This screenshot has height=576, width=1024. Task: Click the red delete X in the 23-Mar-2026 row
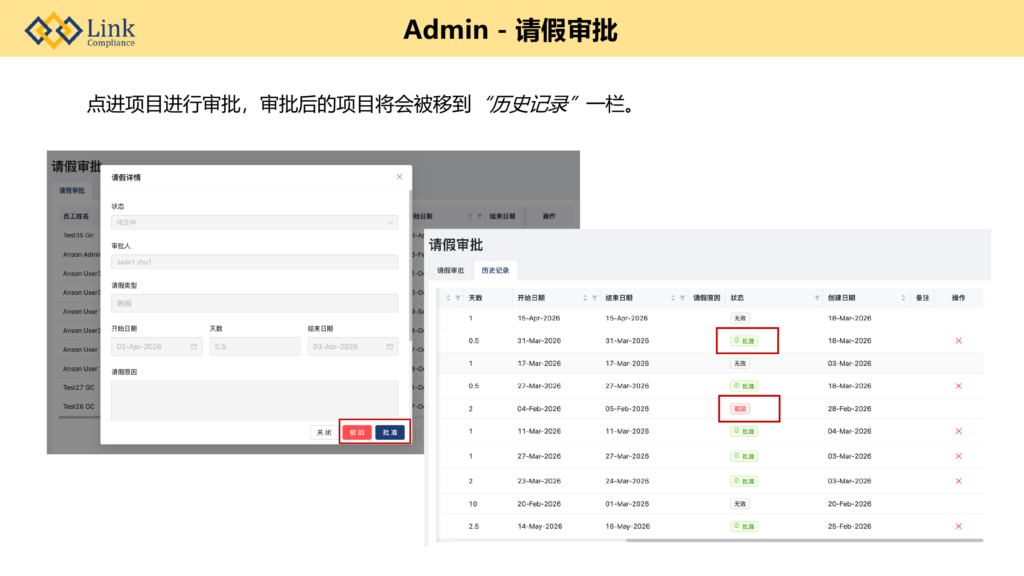[x=958, y=480]
